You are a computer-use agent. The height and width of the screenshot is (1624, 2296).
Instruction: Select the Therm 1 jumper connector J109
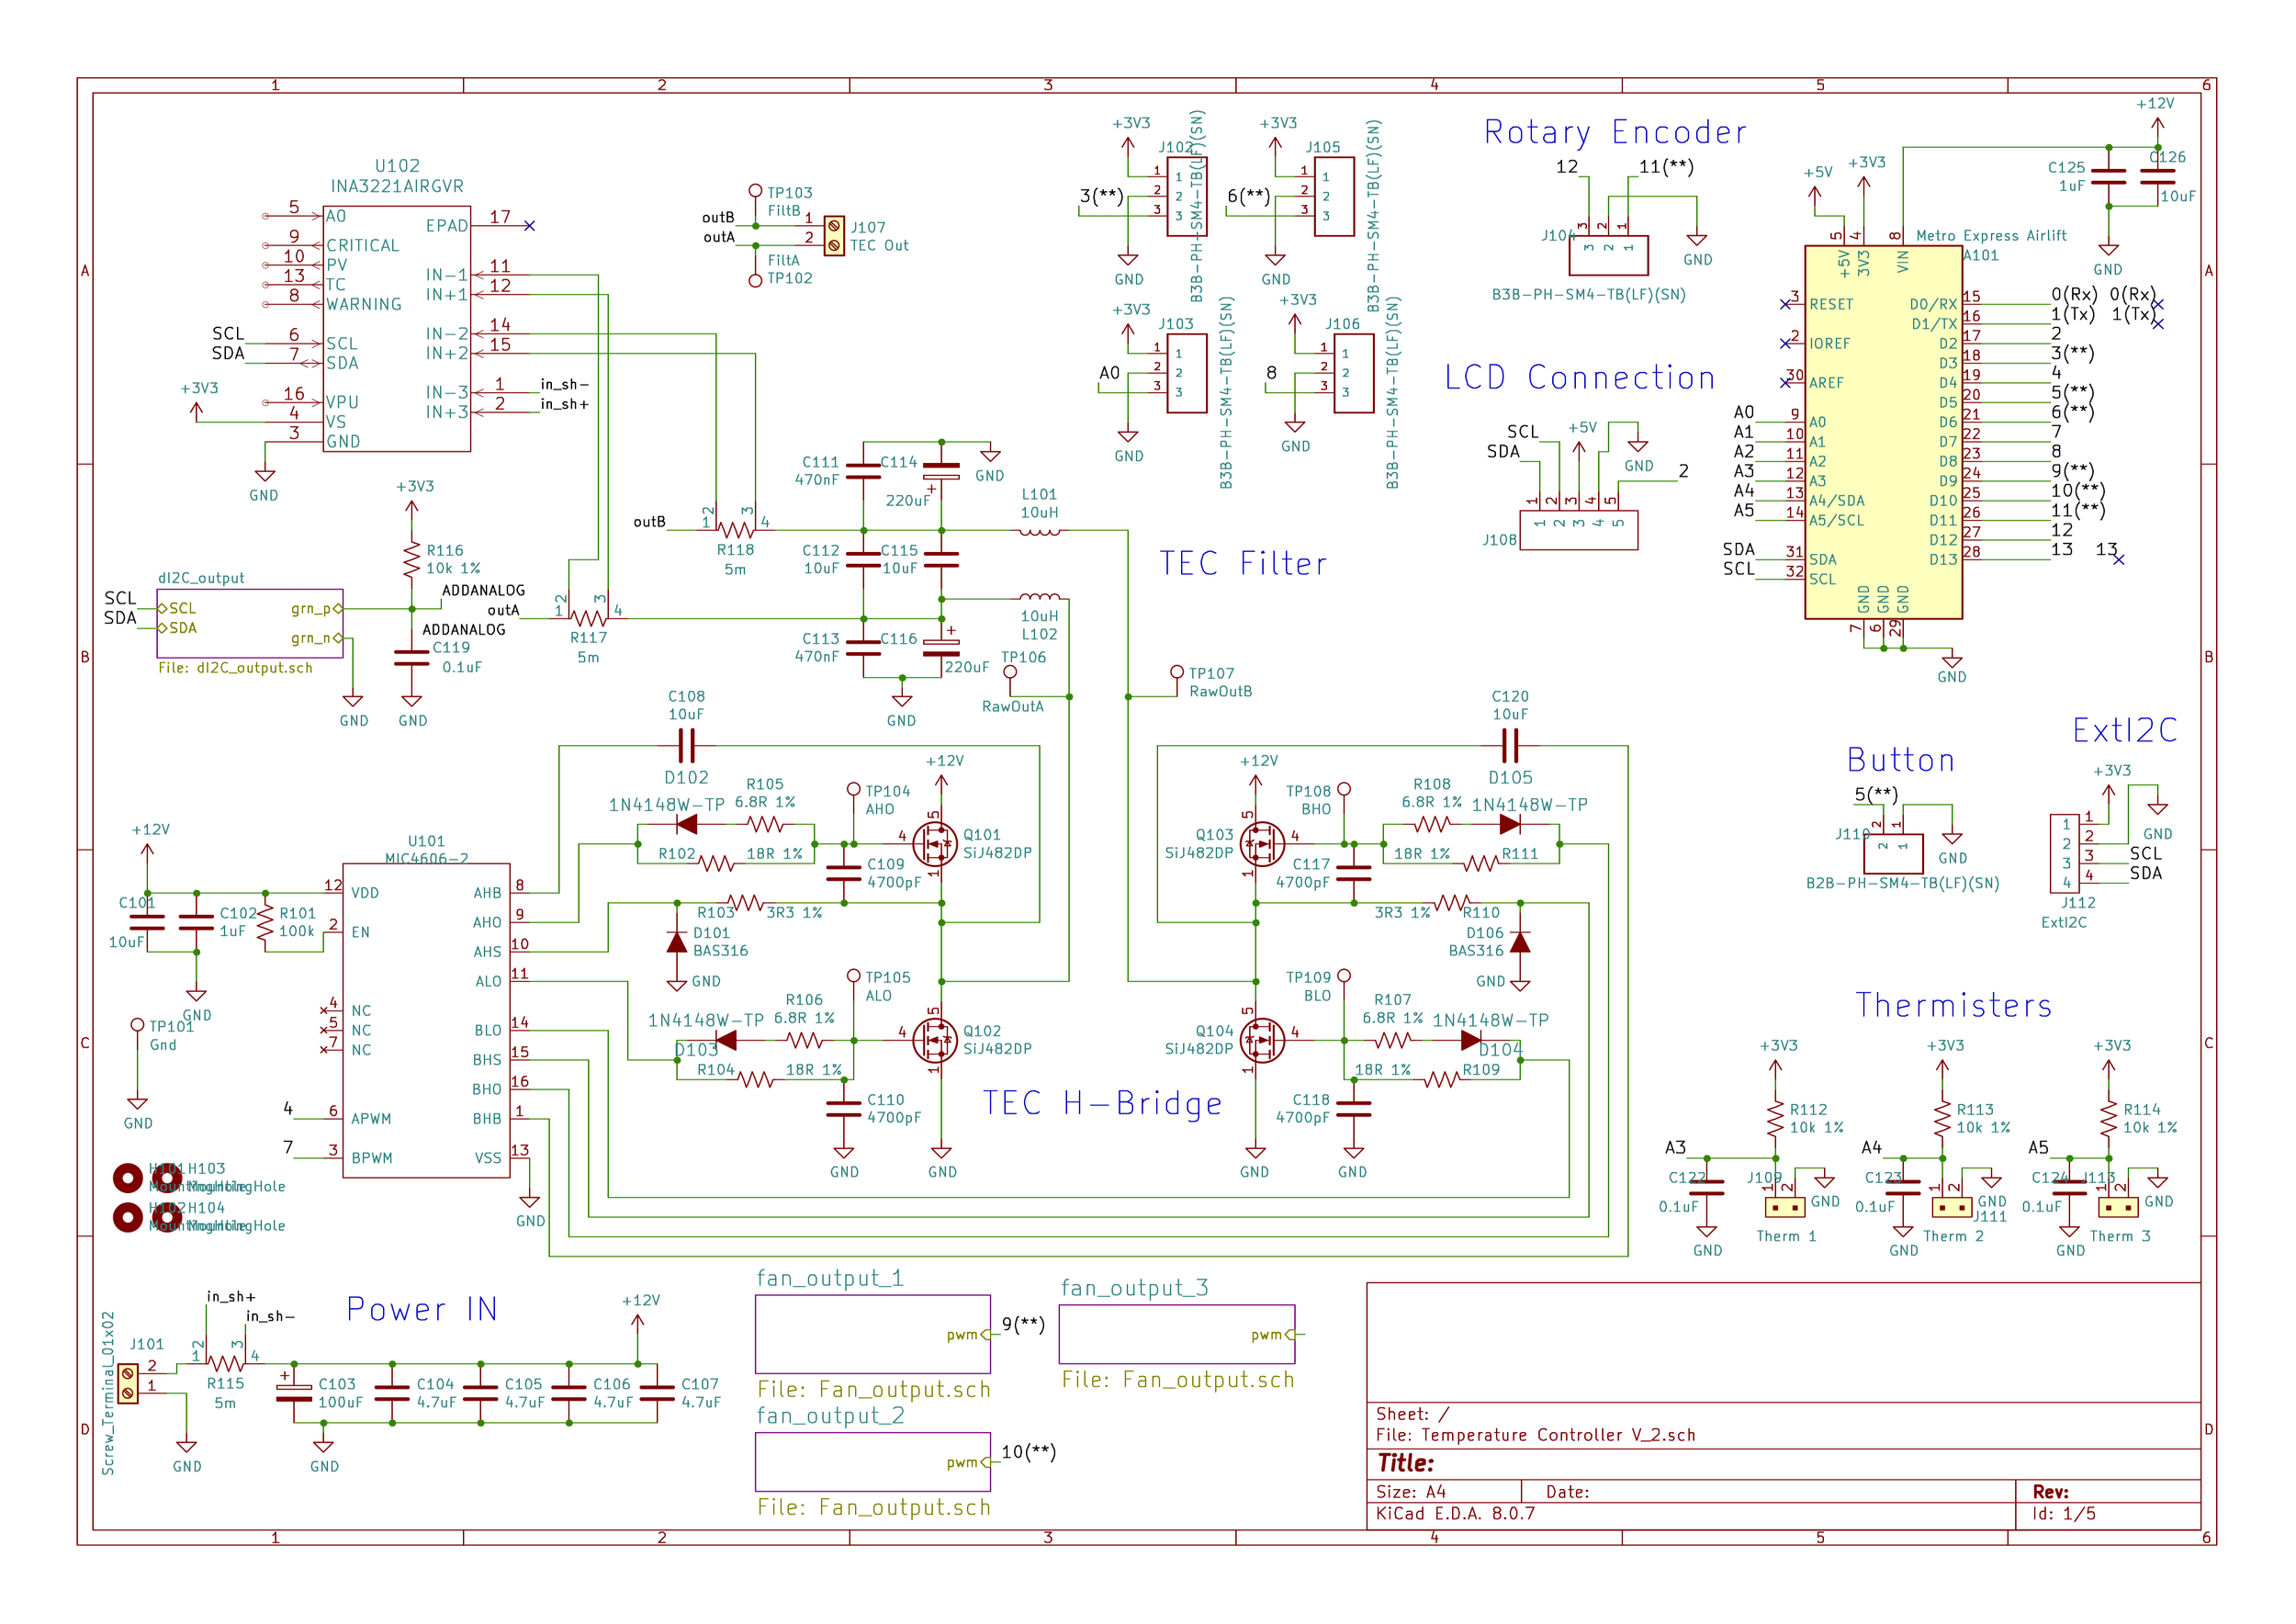[x=1785, y=1207]
